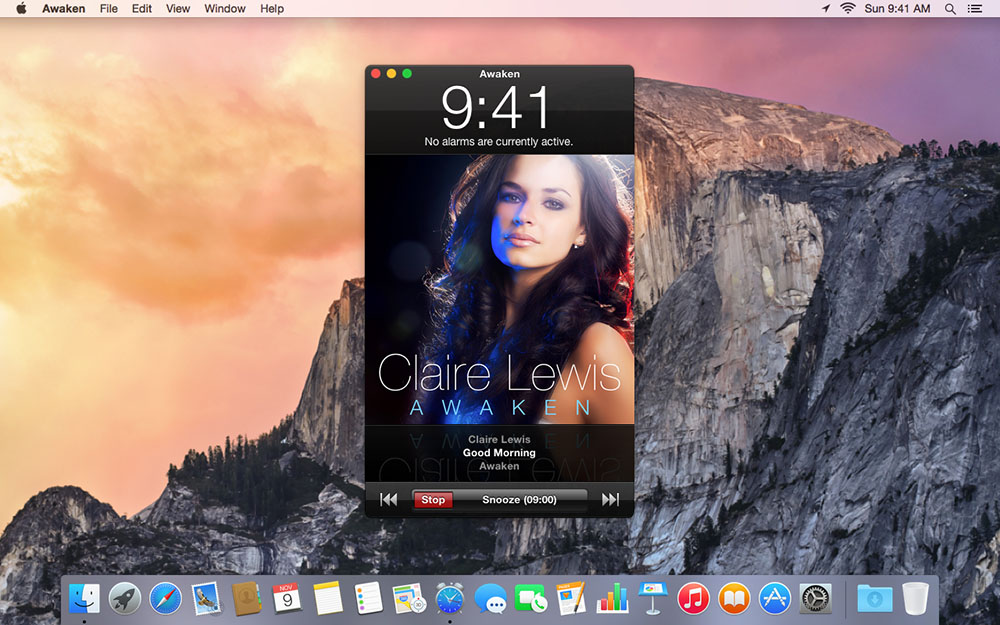Open Launchpad from the dock
Image resolution: width=1000 pixels, height=625 pixels.
tap(124, 599)
